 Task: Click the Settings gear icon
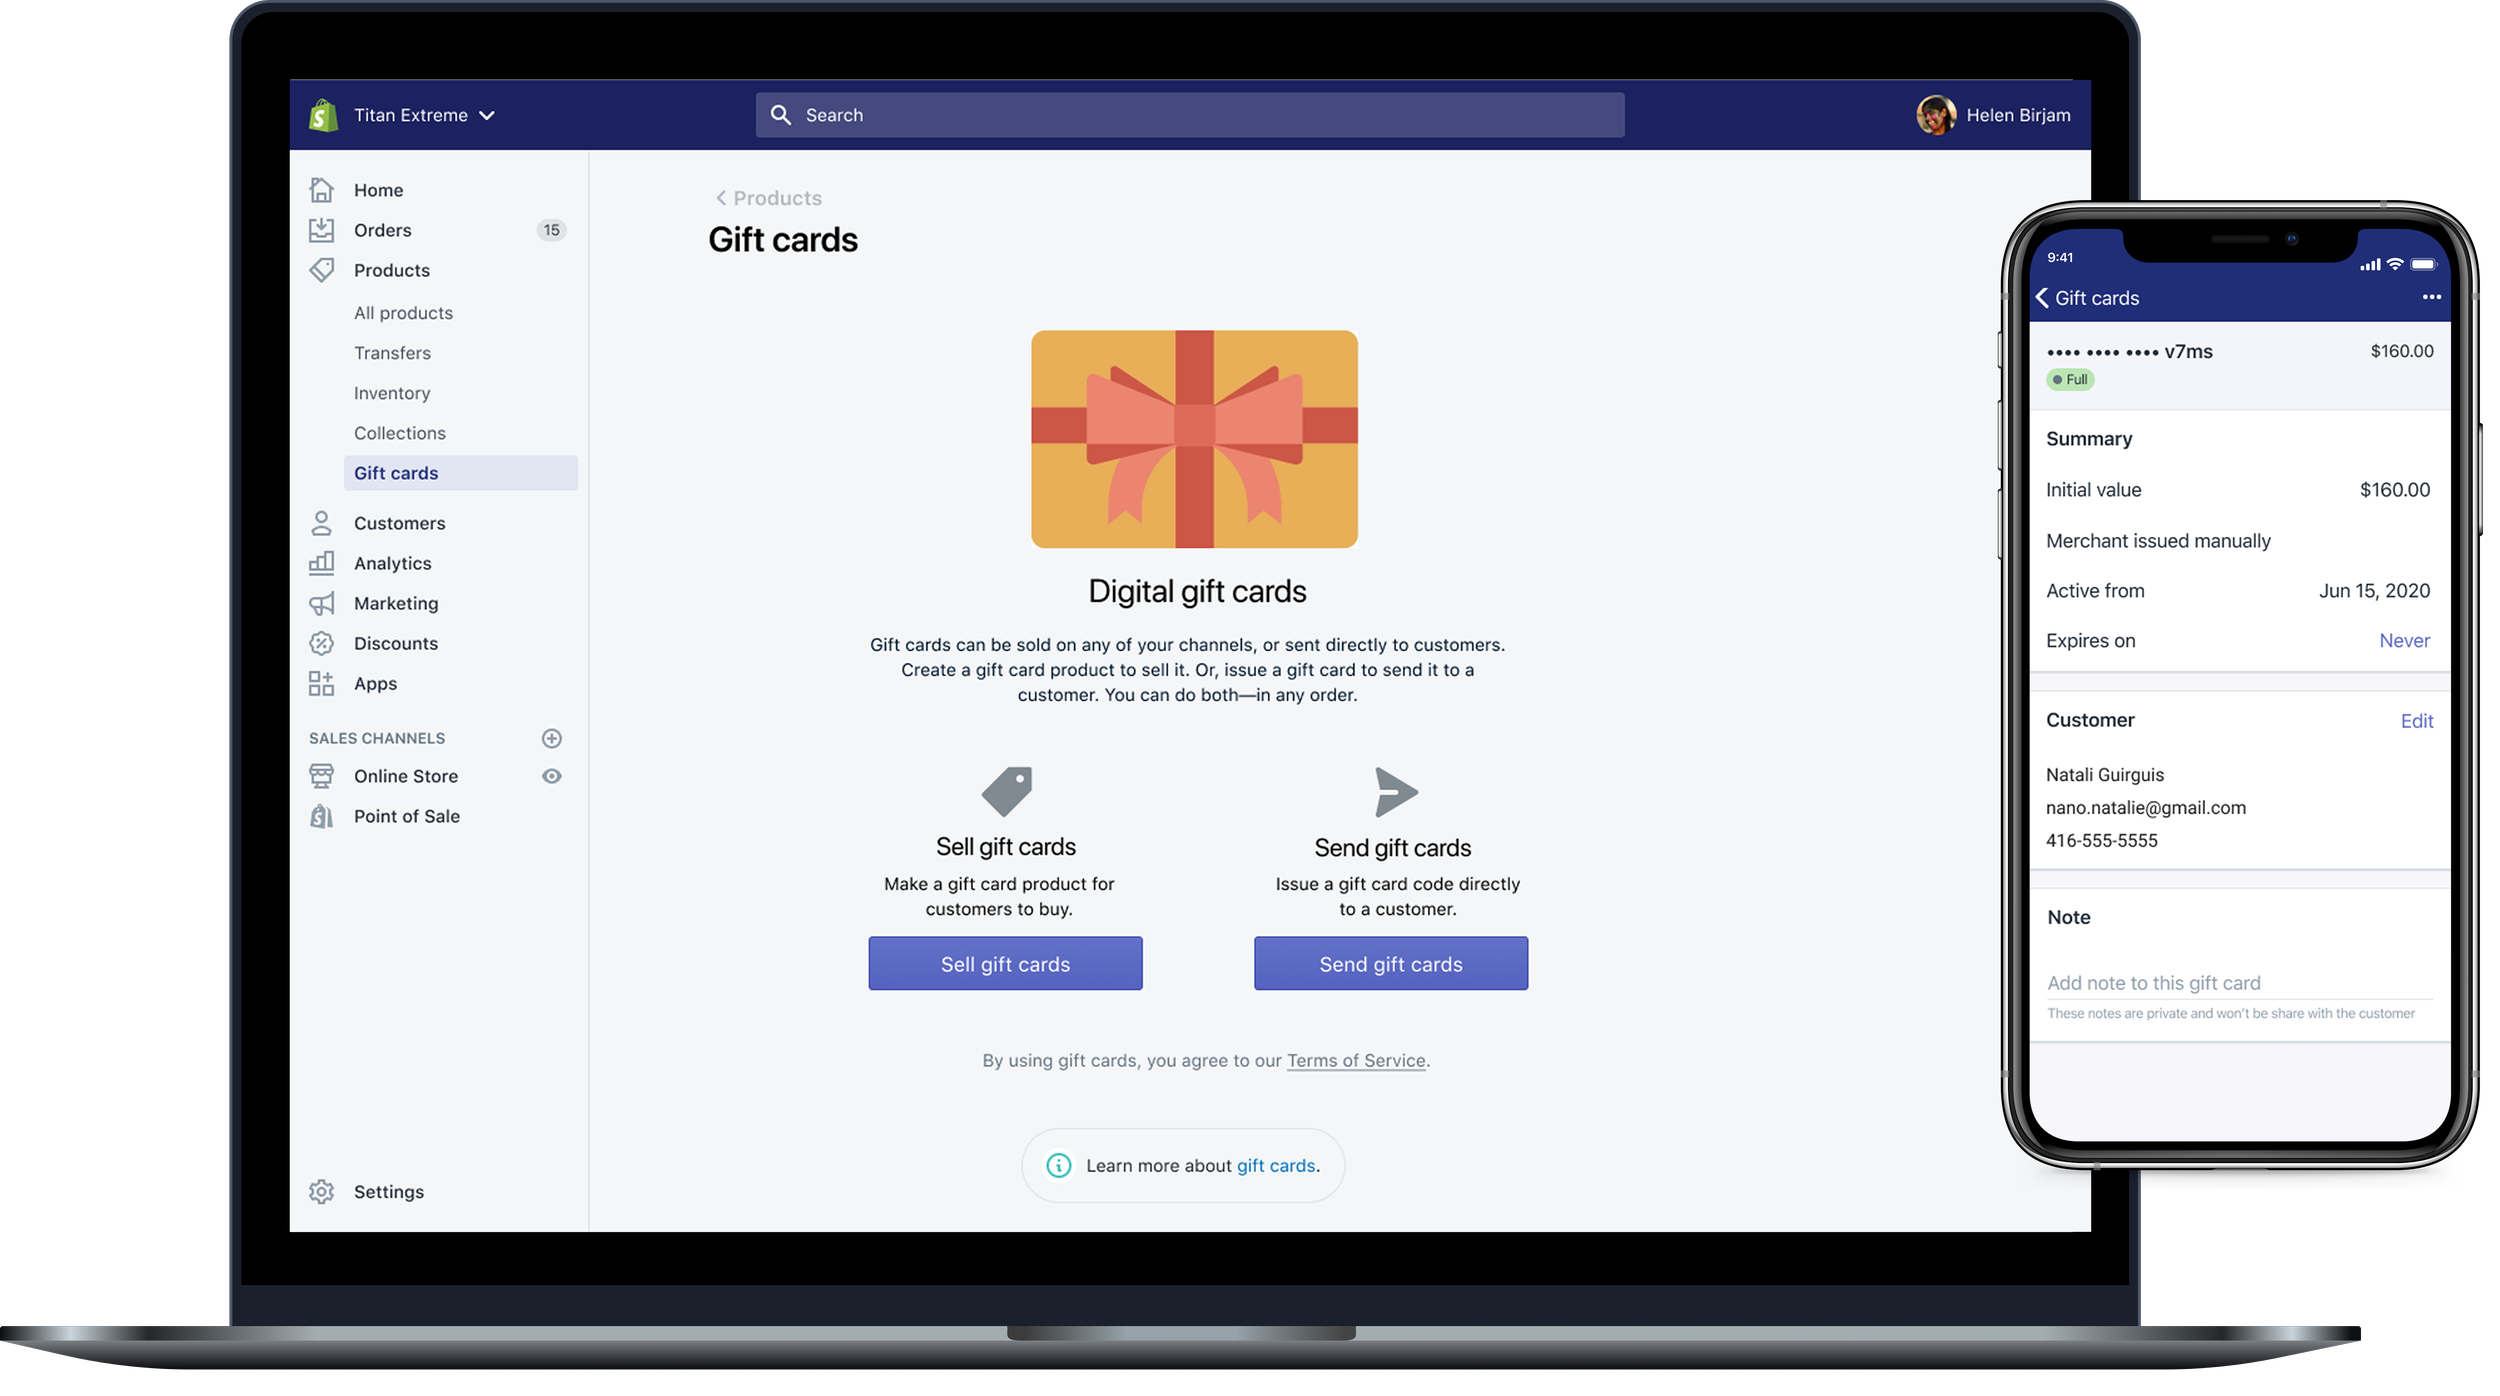(321, 1191)
